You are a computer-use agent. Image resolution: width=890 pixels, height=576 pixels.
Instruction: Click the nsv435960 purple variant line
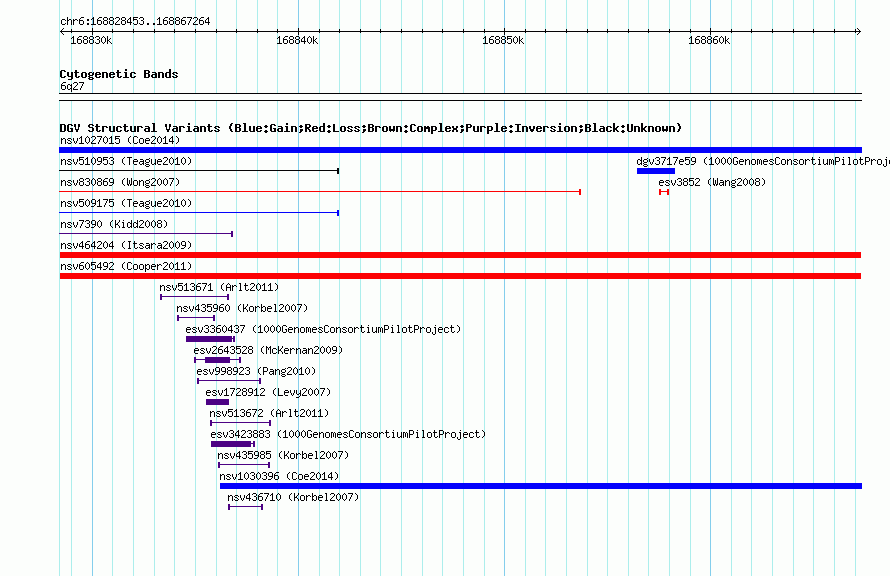196,318
